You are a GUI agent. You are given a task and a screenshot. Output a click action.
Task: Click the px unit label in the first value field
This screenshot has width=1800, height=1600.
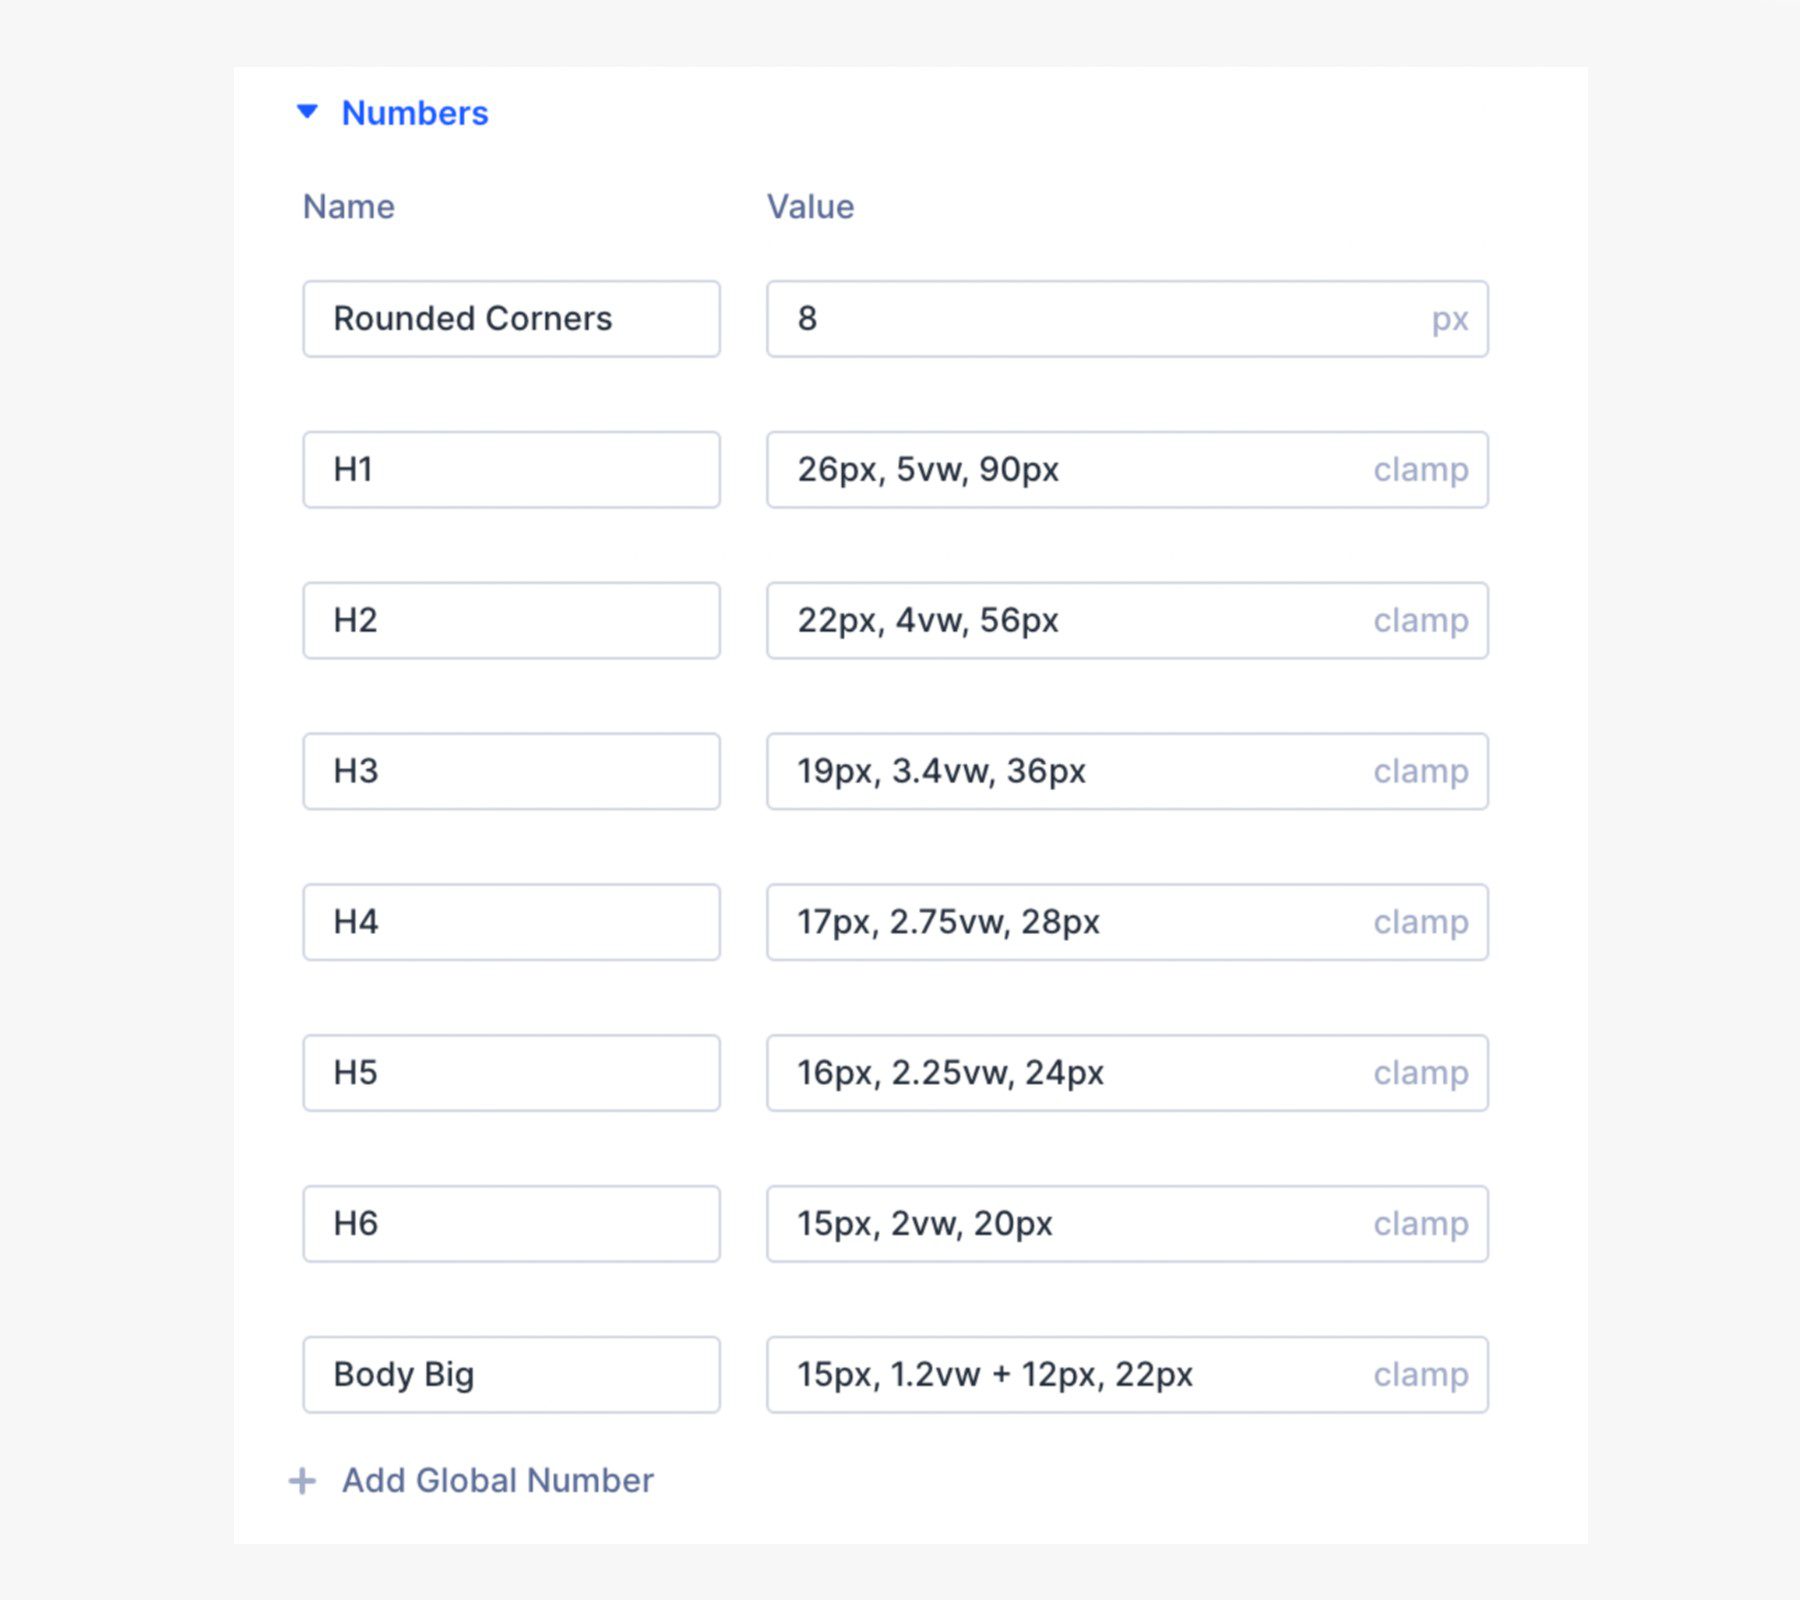(1449, 318)
